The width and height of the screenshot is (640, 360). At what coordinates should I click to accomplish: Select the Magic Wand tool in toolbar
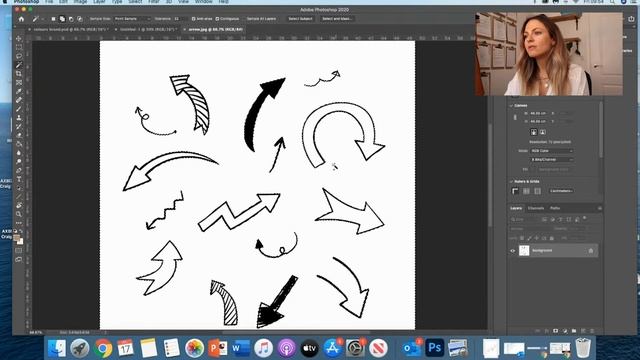click(19, 65)
